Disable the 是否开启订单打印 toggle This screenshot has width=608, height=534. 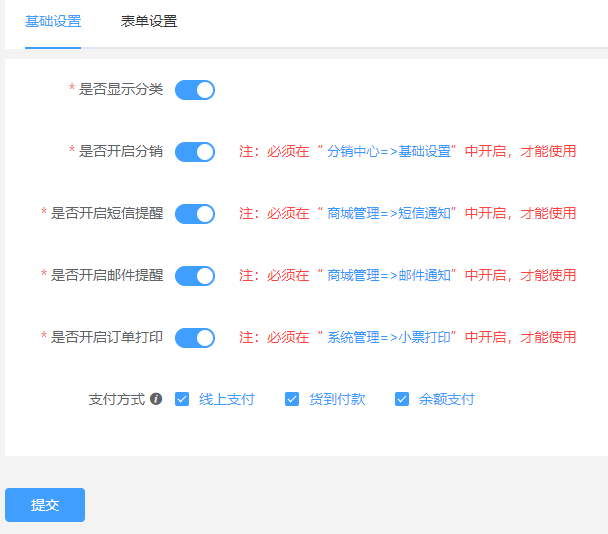[195, 338]
